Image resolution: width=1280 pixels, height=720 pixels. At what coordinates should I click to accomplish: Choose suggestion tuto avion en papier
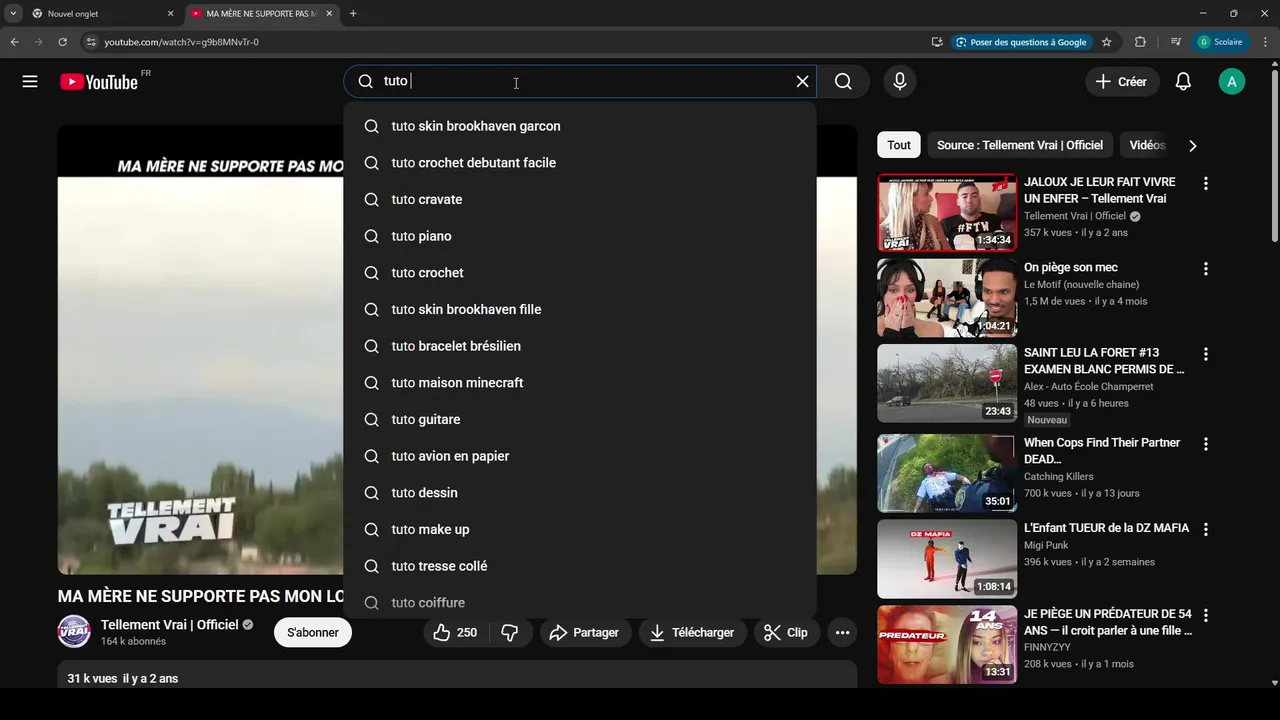click(x=580, y=456)
